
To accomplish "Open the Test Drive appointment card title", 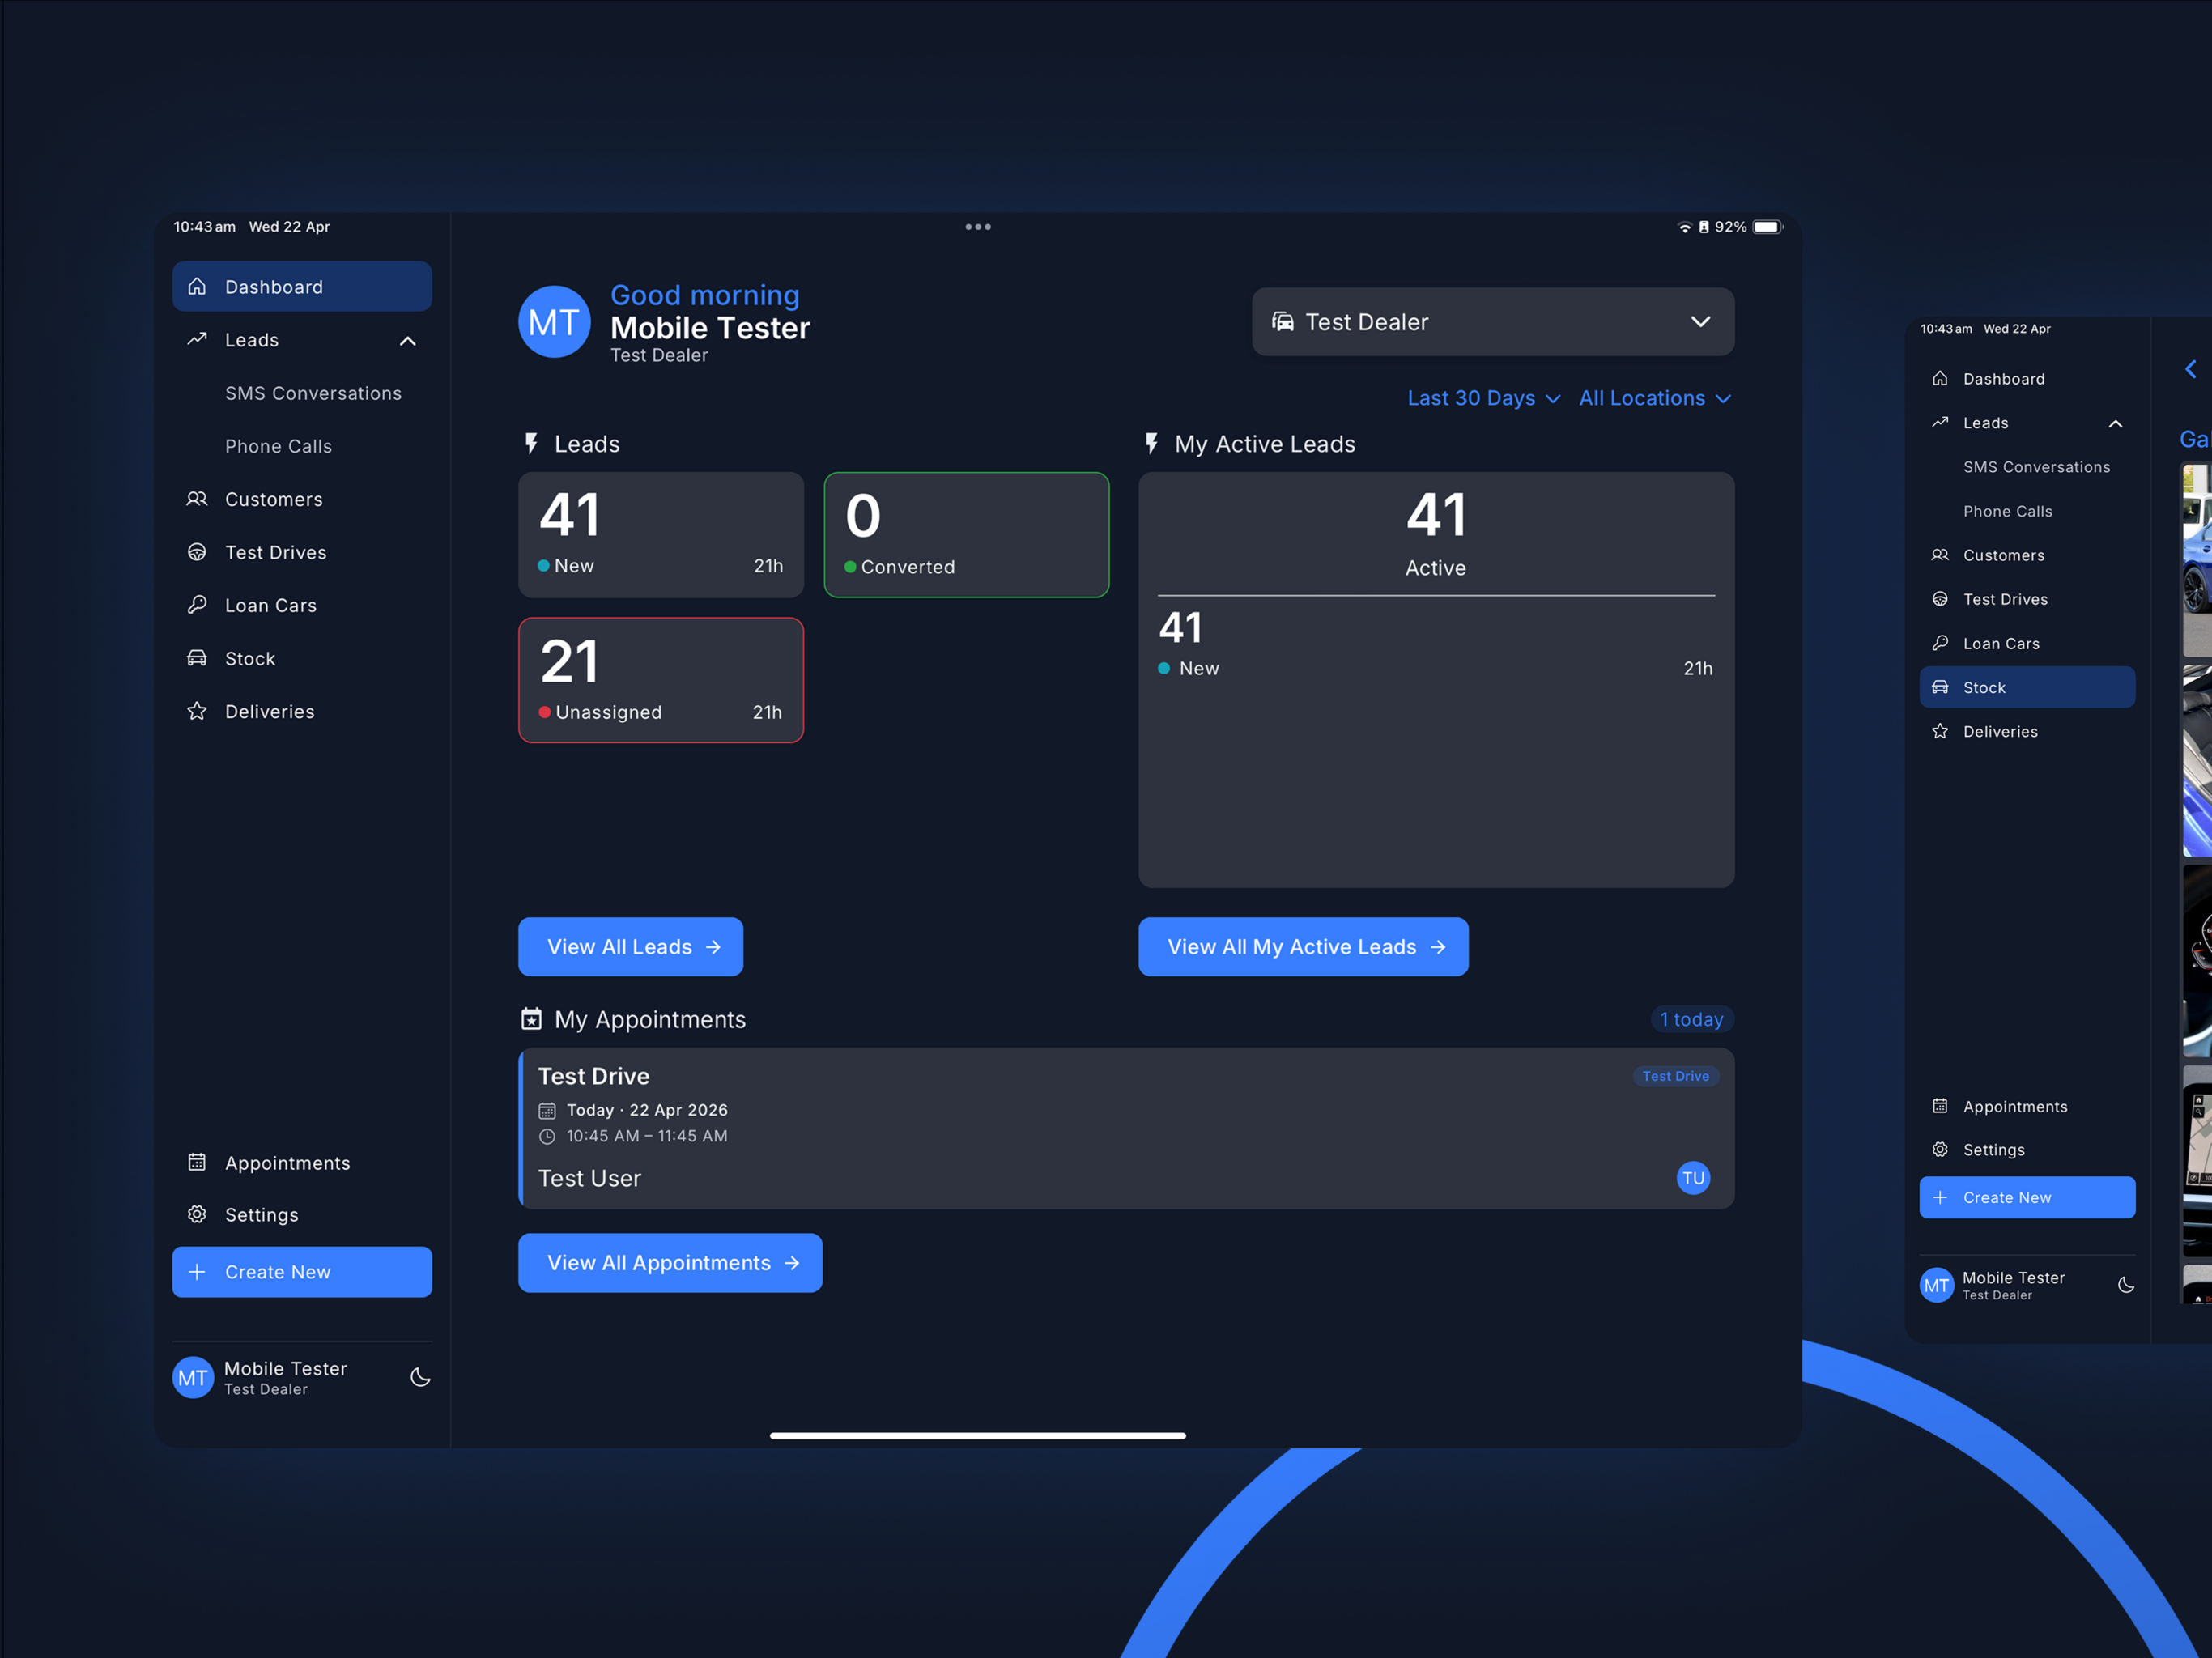I will 594,1076.
